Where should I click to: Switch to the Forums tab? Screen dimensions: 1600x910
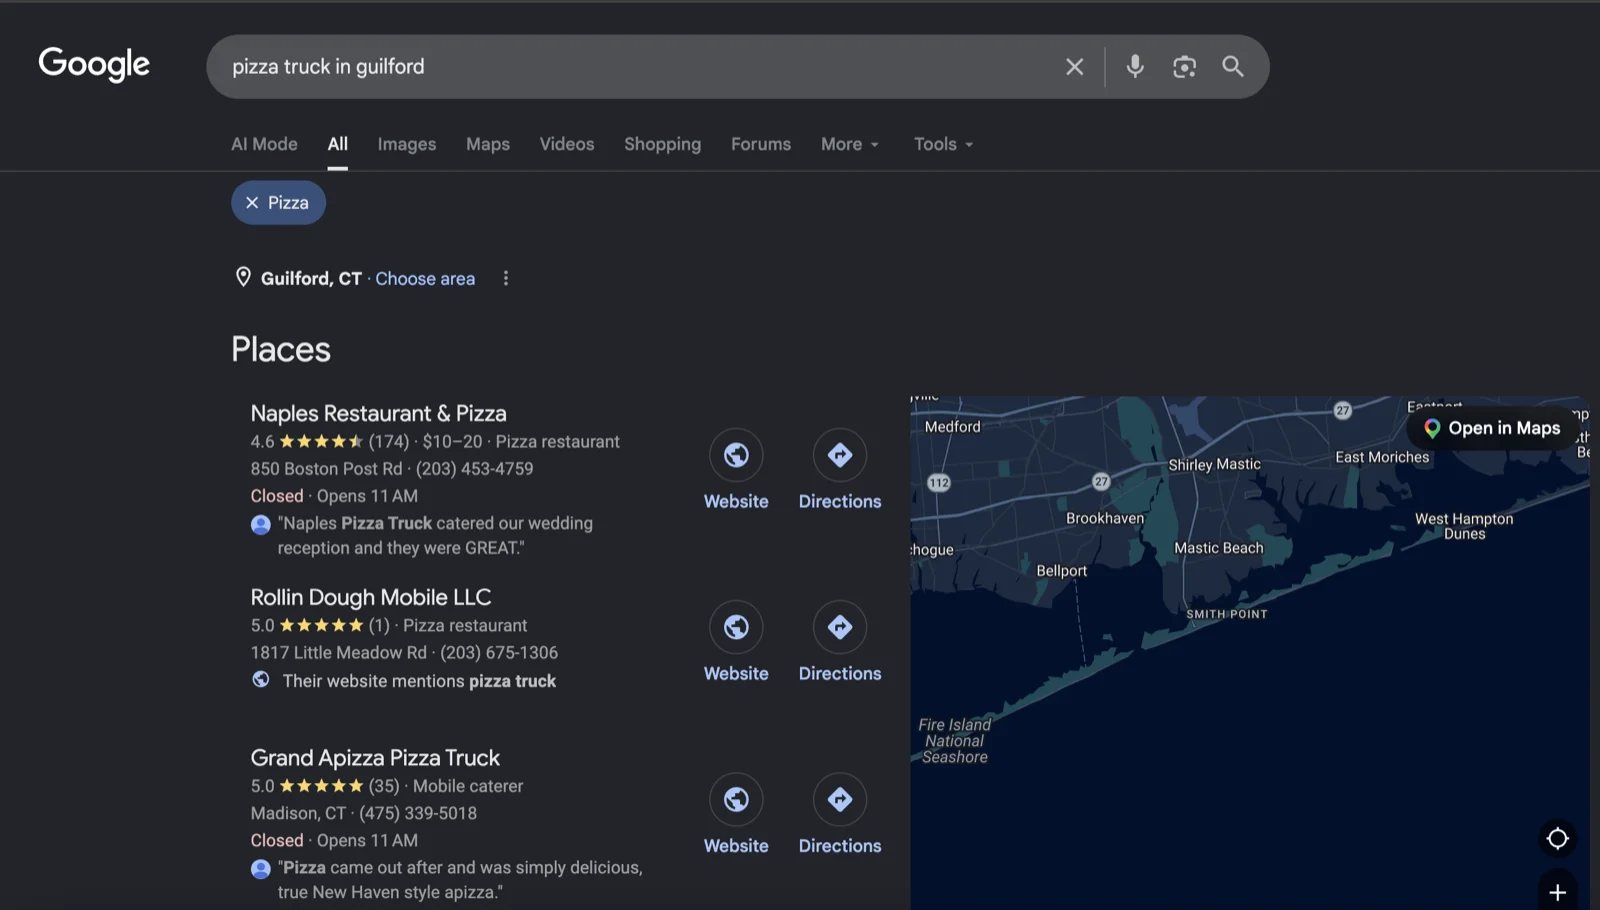coord(761,144)
